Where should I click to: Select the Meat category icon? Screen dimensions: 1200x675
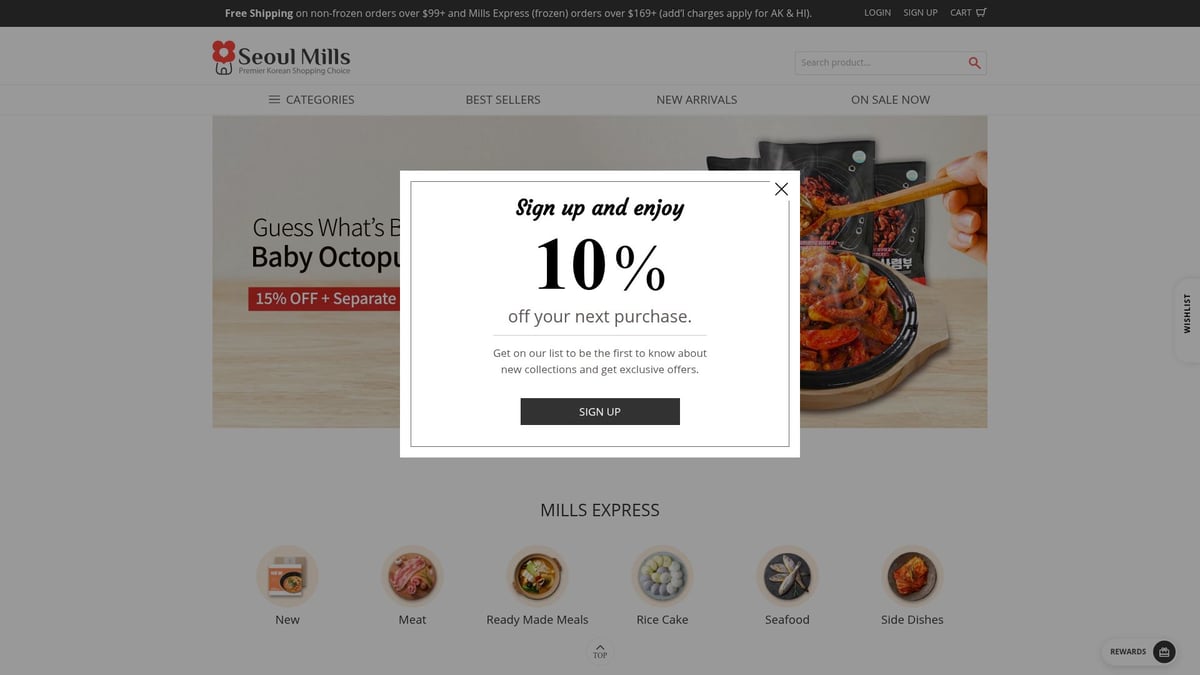(412, 576)
